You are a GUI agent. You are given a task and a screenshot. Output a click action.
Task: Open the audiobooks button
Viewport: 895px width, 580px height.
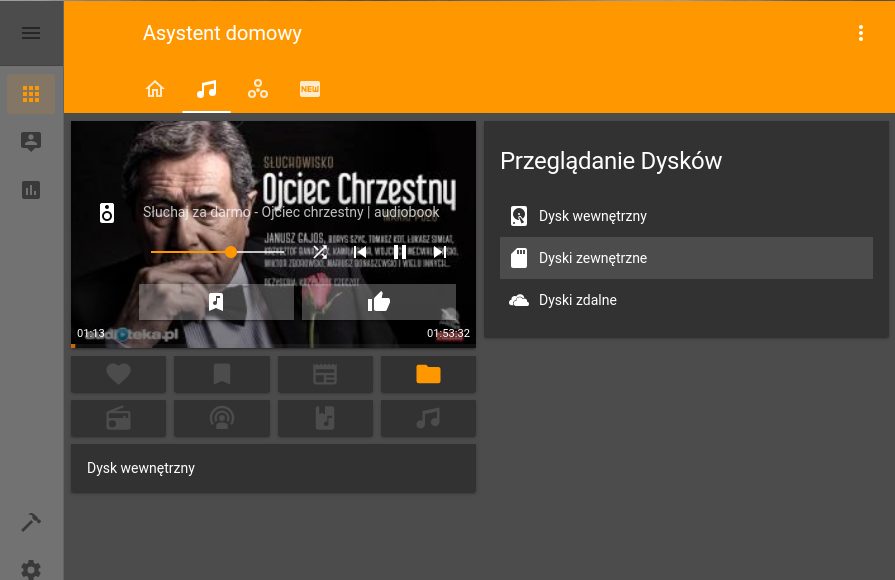325,418
